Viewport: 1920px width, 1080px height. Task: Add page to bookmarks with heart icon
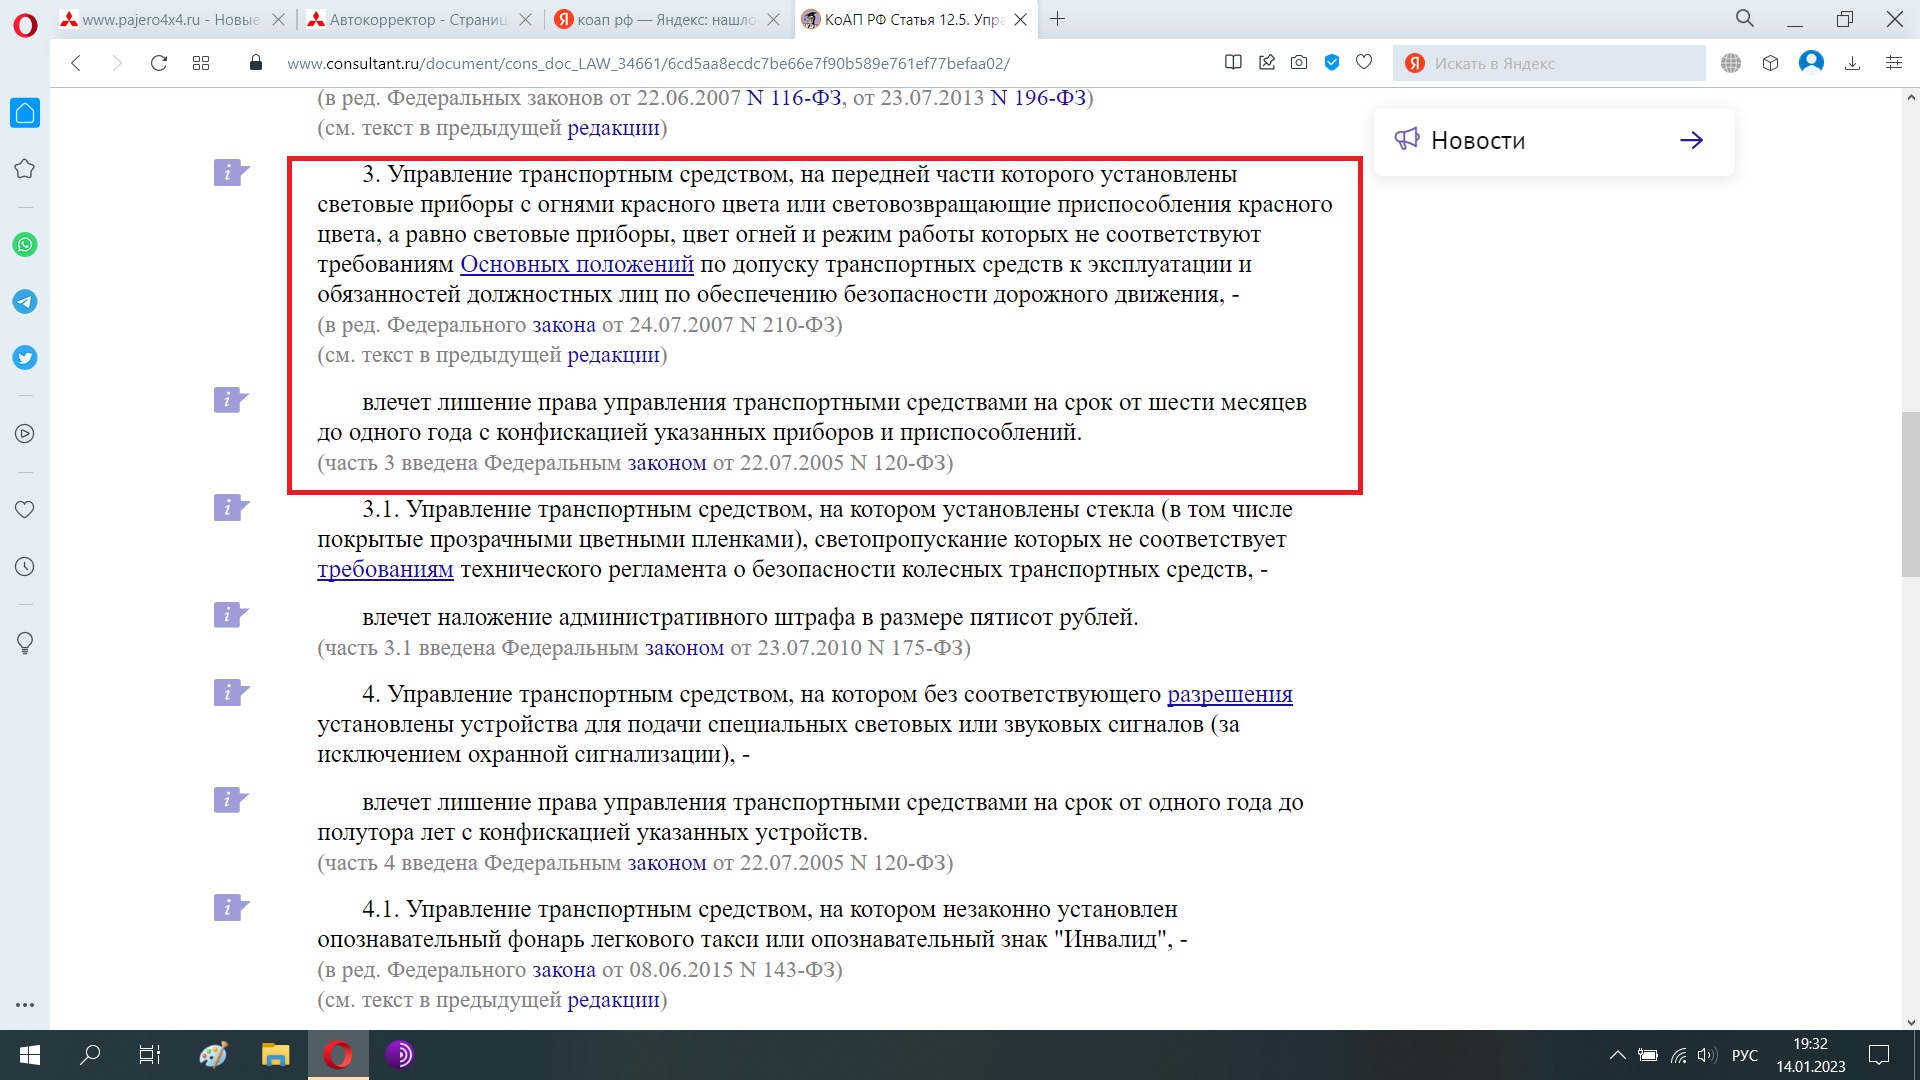1364,63
